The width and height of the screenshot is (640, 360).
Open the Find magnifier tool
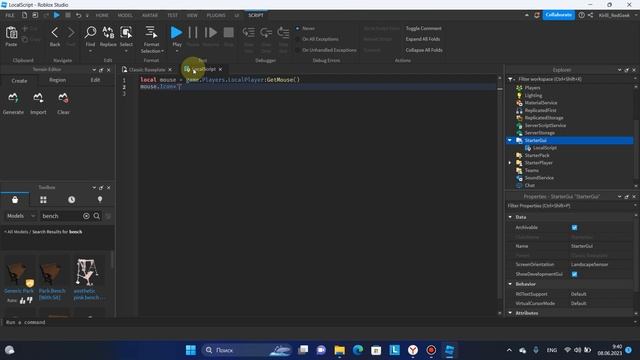(x=90, y=32)
